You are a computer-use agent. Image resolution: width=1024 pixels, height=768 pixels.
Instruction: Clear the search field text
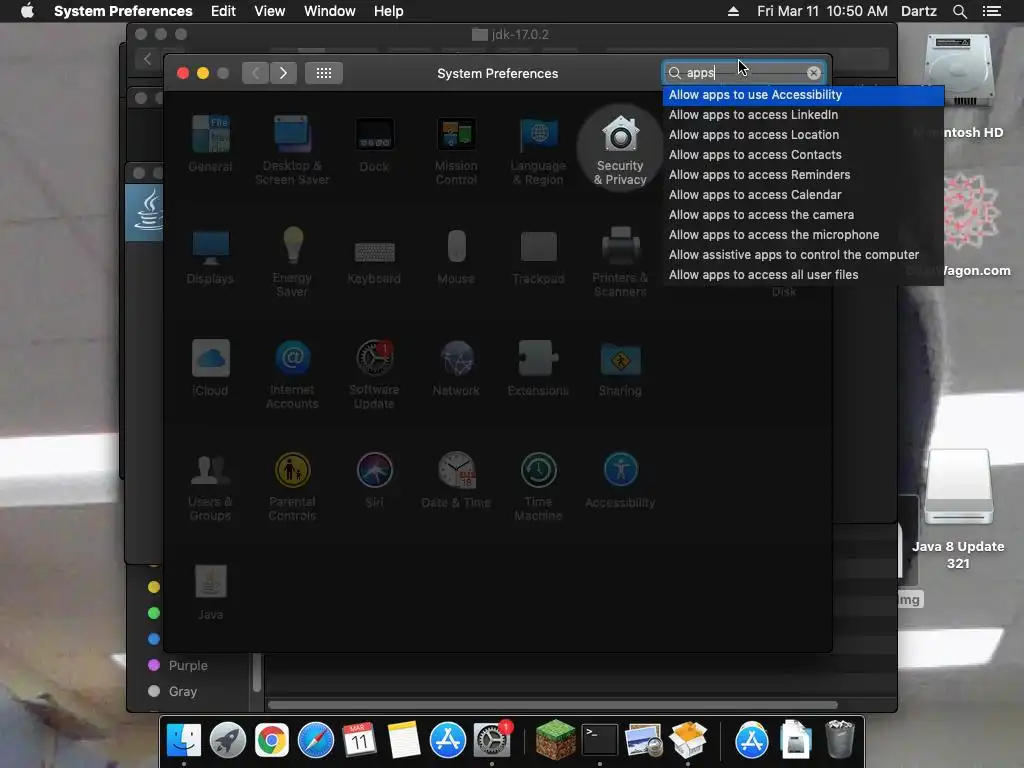pyautogui.click(x=814, y=73)
